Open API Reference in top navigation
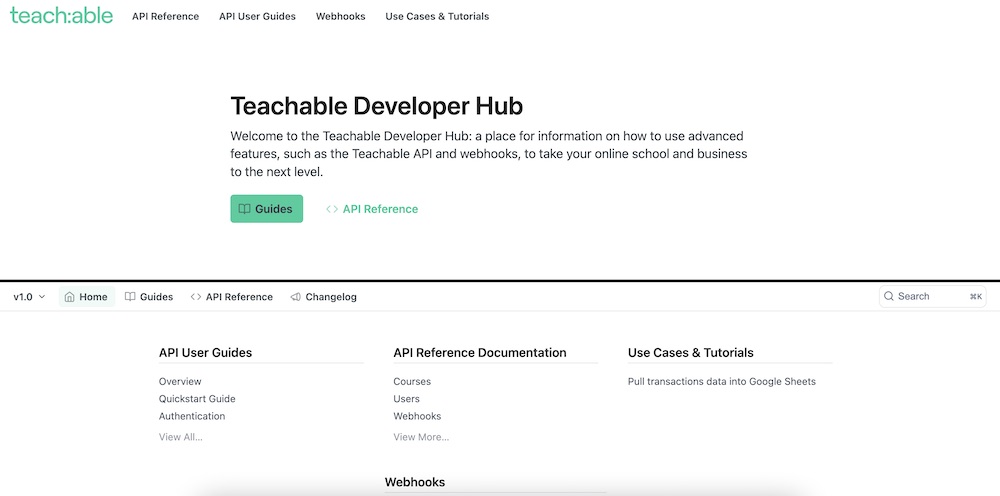The height and width of the screenshot is (496, 1000). (x=165, y=17)
